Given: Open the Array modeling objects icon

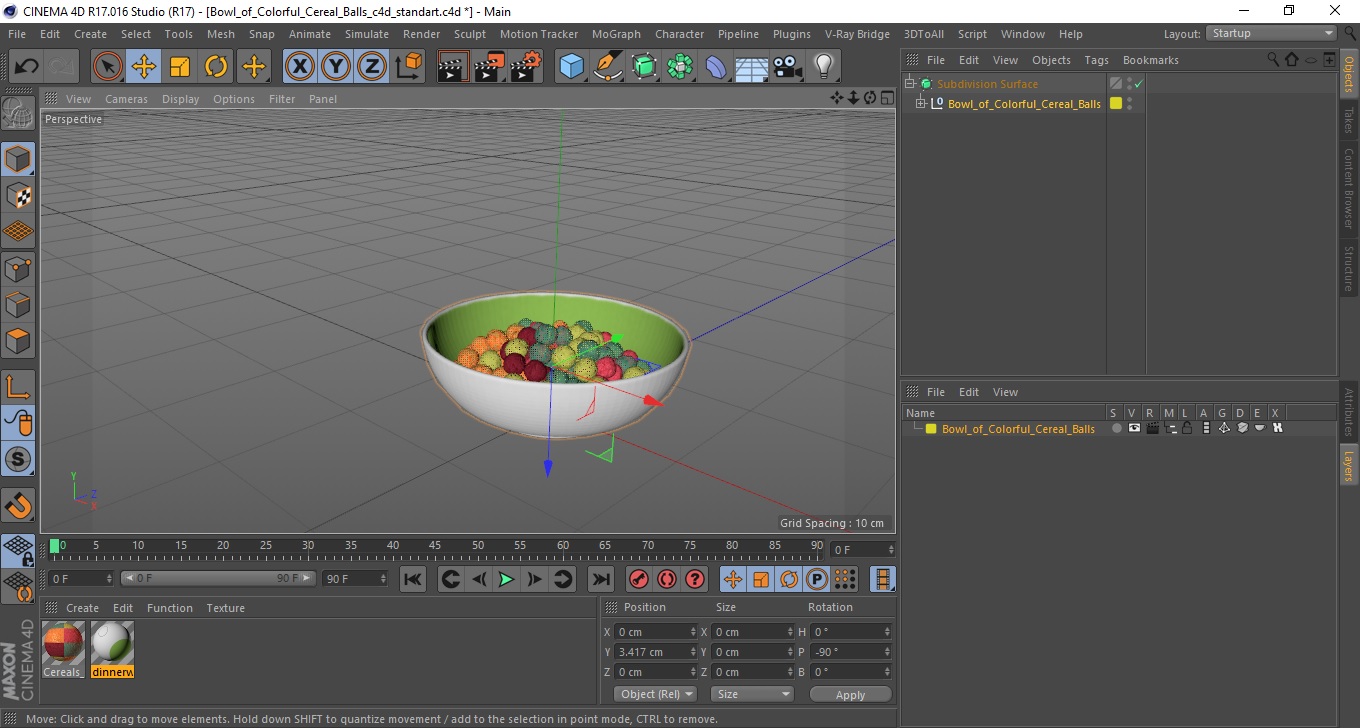Looking at the screenshot, I should [x=680, y=67].
